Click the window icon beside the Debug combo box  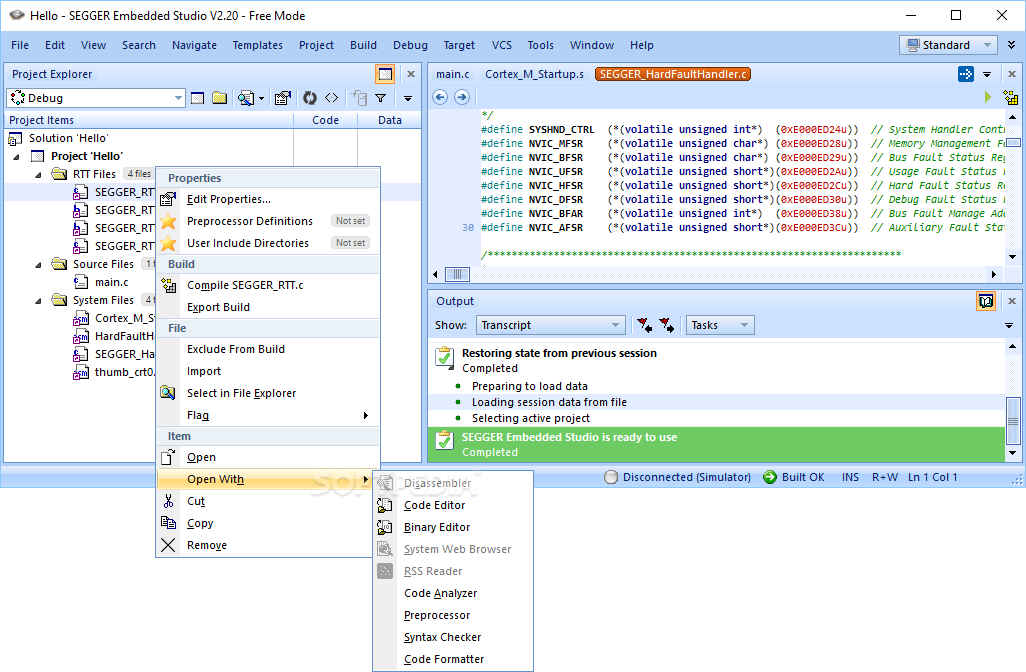click(x=198, y=98)
